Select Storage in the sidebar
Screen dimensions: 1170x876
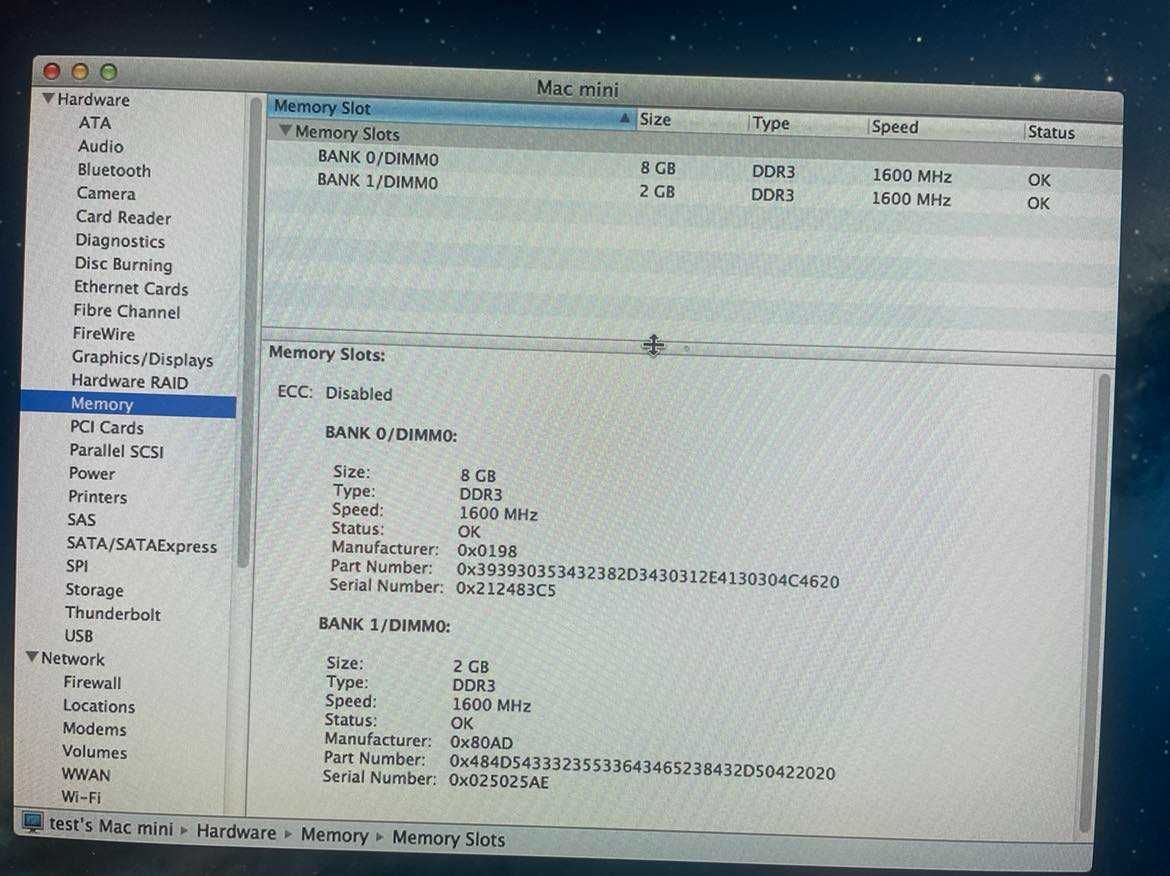(x=94, y=589)
